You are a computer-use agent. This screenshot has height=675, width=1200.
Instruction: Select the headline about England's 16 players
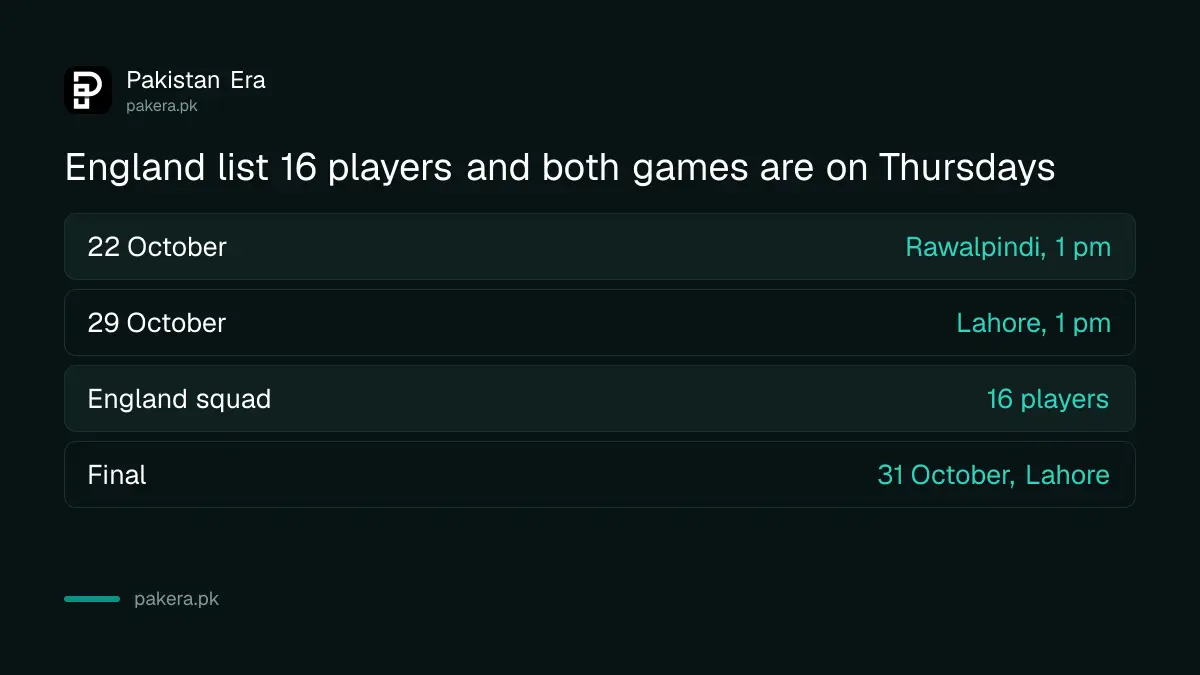tap(560, 168)
